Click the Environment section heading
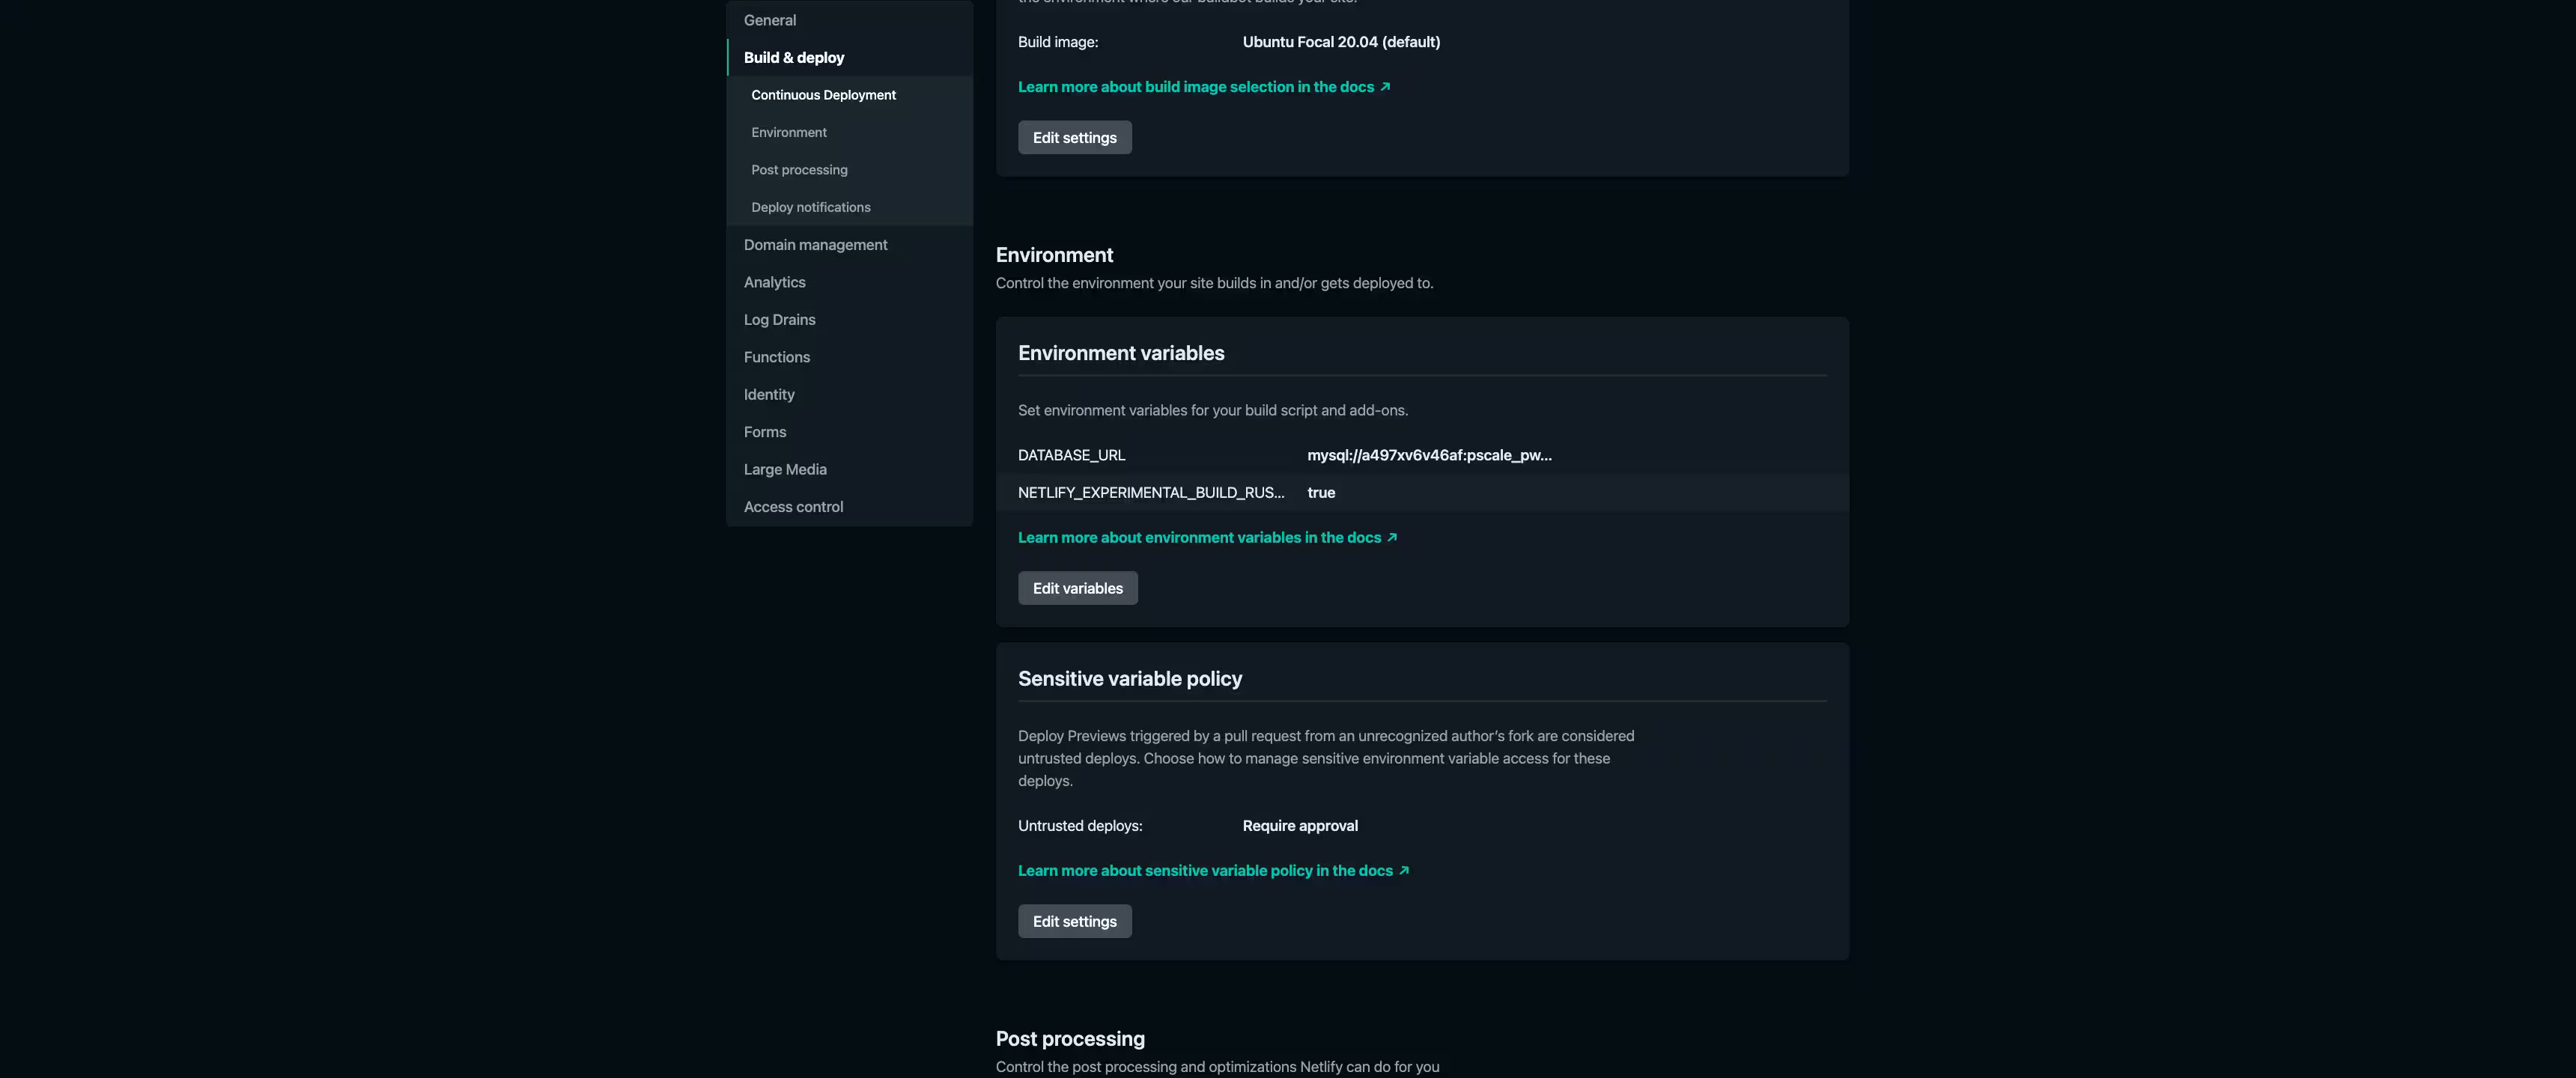Screen dimensions: 2576x1078 [1054, 255]
